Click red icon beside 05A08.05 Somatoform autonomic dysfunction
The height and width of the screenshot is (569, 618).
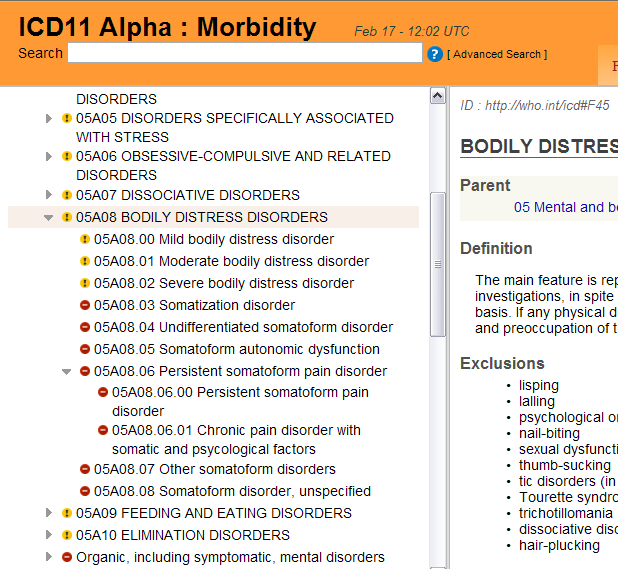pyautogui.click(x=85, y=349)
